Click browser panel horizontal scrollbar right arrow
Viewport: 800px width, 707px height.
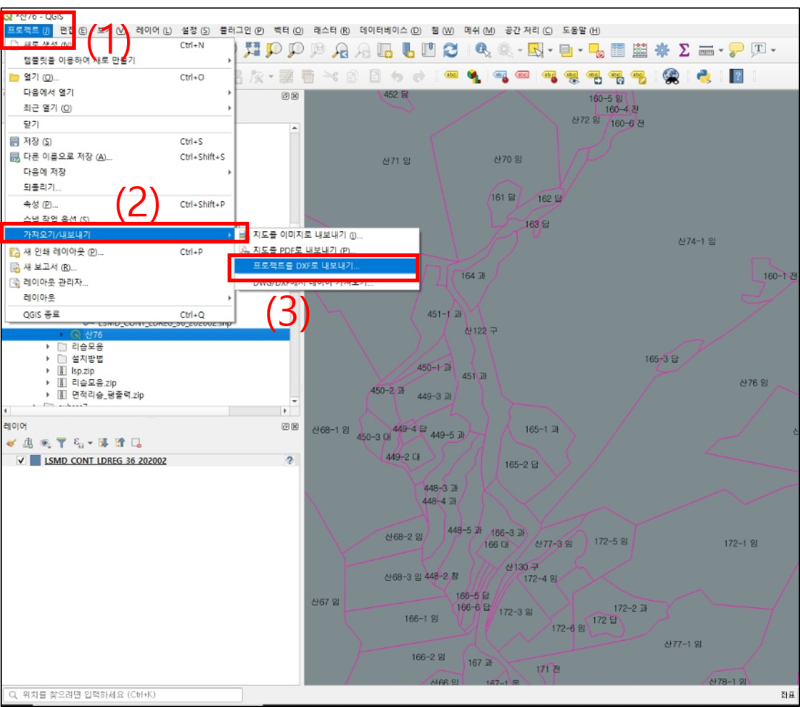[x=285, y=411]
